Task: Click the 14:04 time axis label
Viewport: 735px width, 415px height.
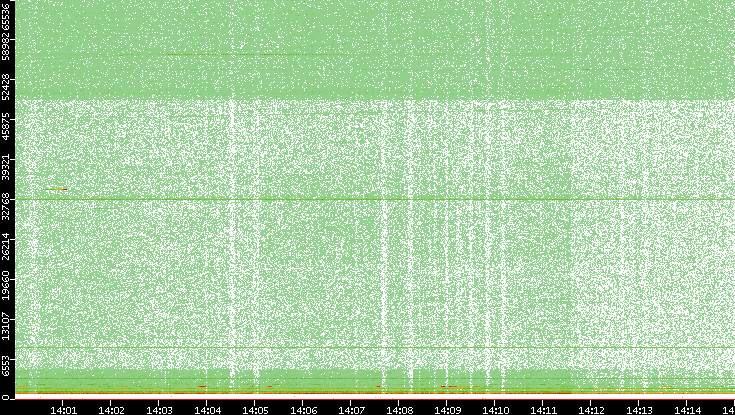Action: point(207,410)
